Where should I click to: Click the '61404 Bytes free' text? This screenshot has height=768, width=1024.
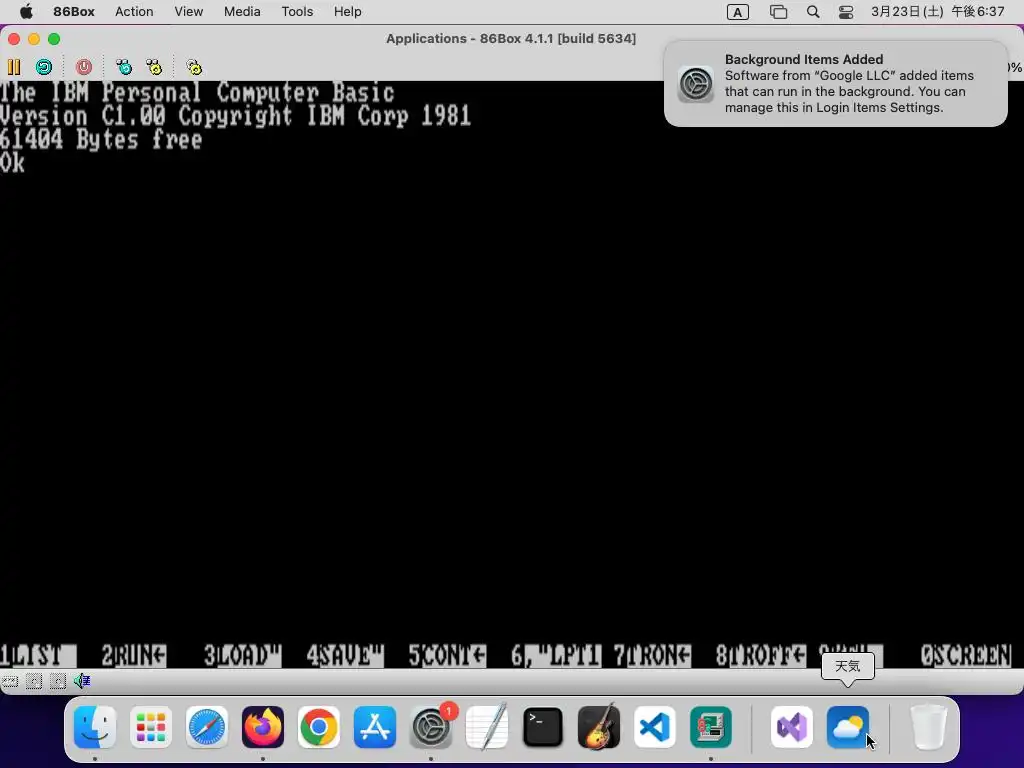point(101,140)
